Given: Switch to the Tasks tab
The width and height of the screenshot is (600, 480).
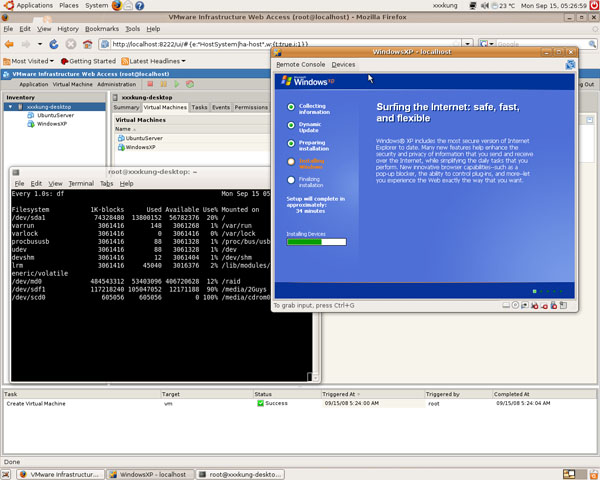Looking at the screenshot, I should click(199, 108).
